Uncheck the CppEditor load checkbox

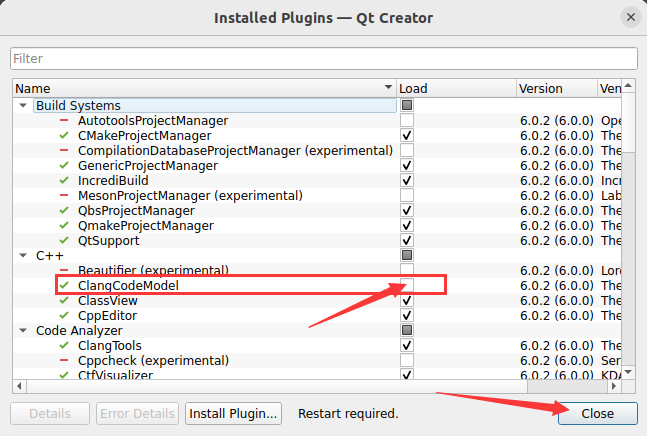point(407,316)
